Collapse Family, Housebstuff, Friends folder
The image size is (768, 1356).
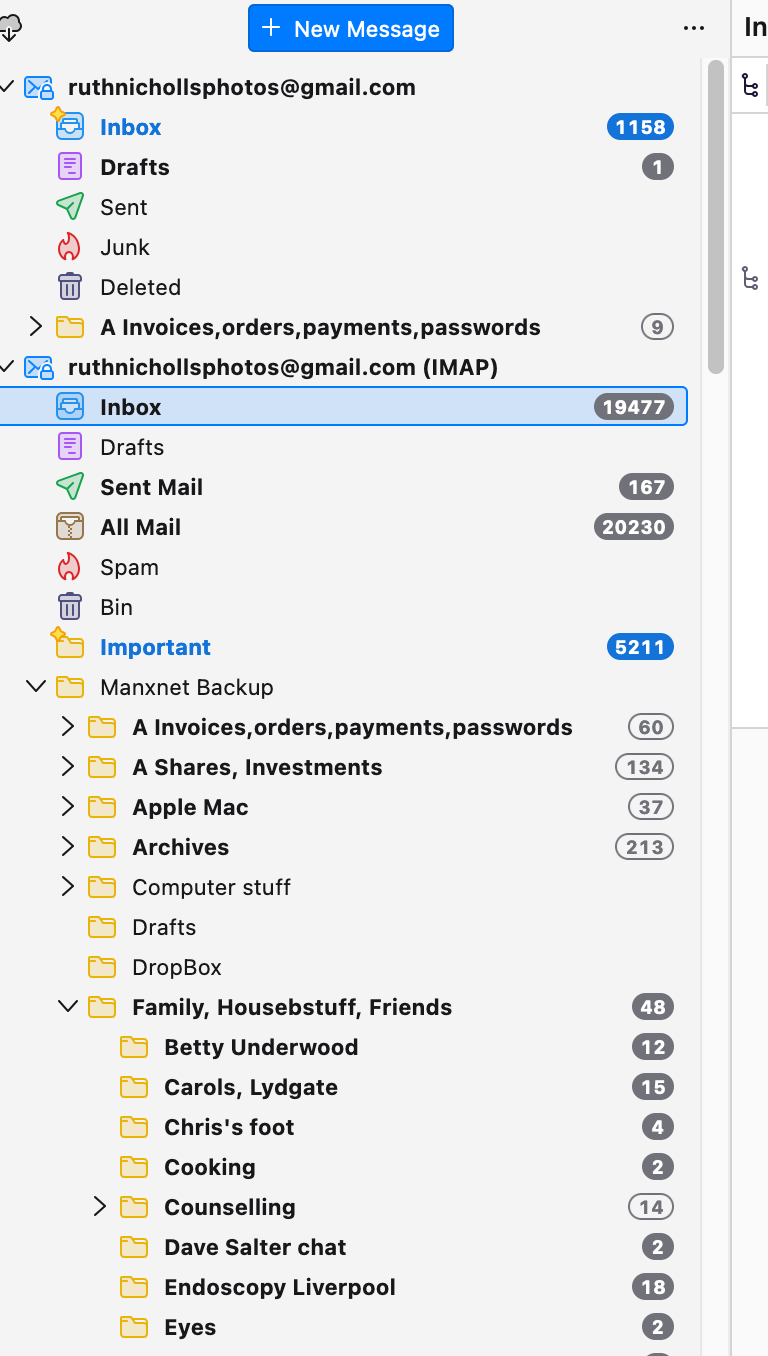pyautogui.click(x=68, y=1007)
